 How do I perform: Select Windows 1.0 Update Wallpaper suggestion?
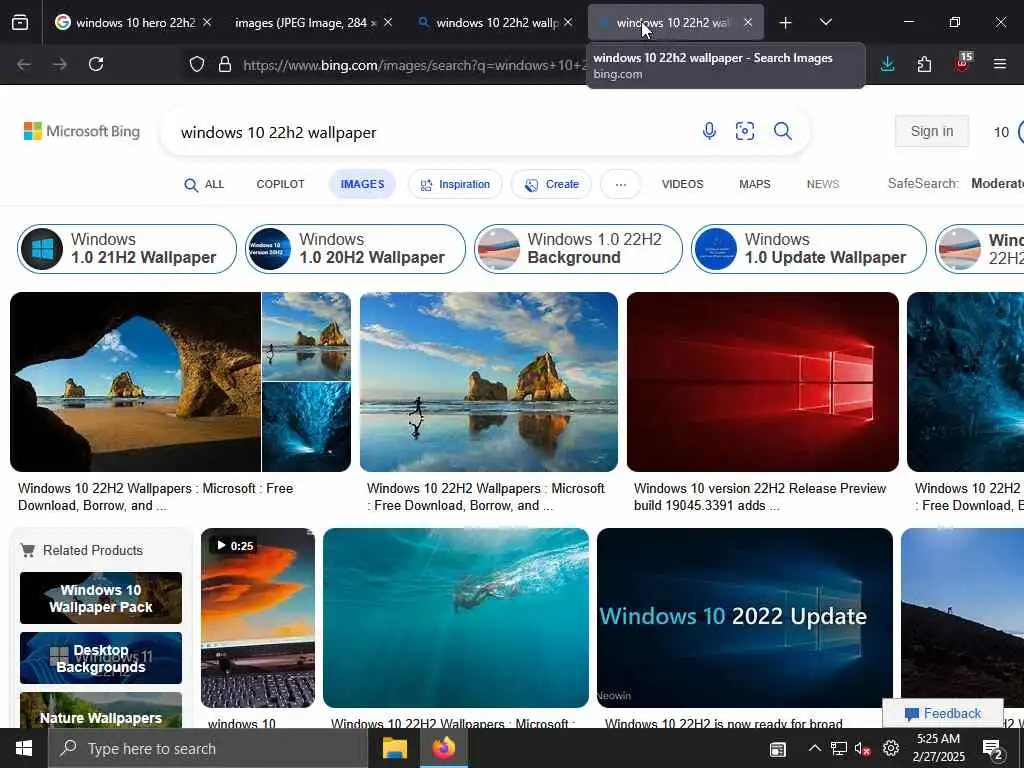tap(808, 249)
